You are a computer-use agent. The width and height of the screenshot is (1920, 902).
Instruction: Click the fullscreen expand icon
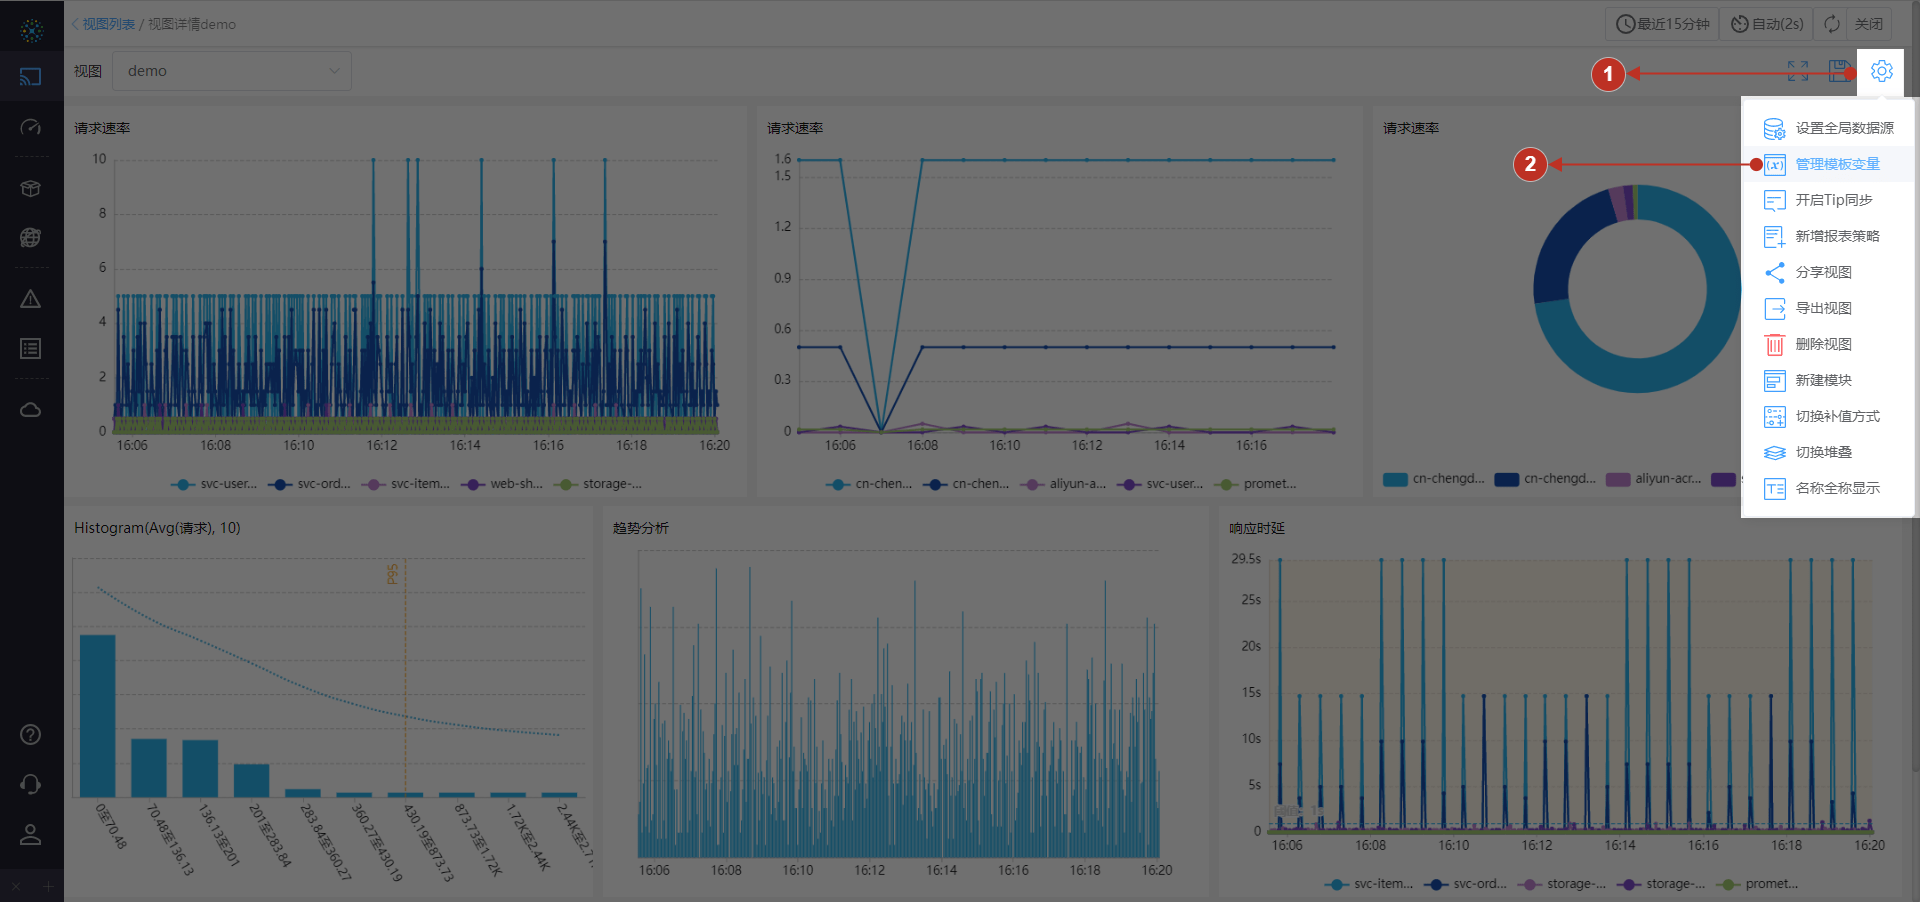point(1798,71)
